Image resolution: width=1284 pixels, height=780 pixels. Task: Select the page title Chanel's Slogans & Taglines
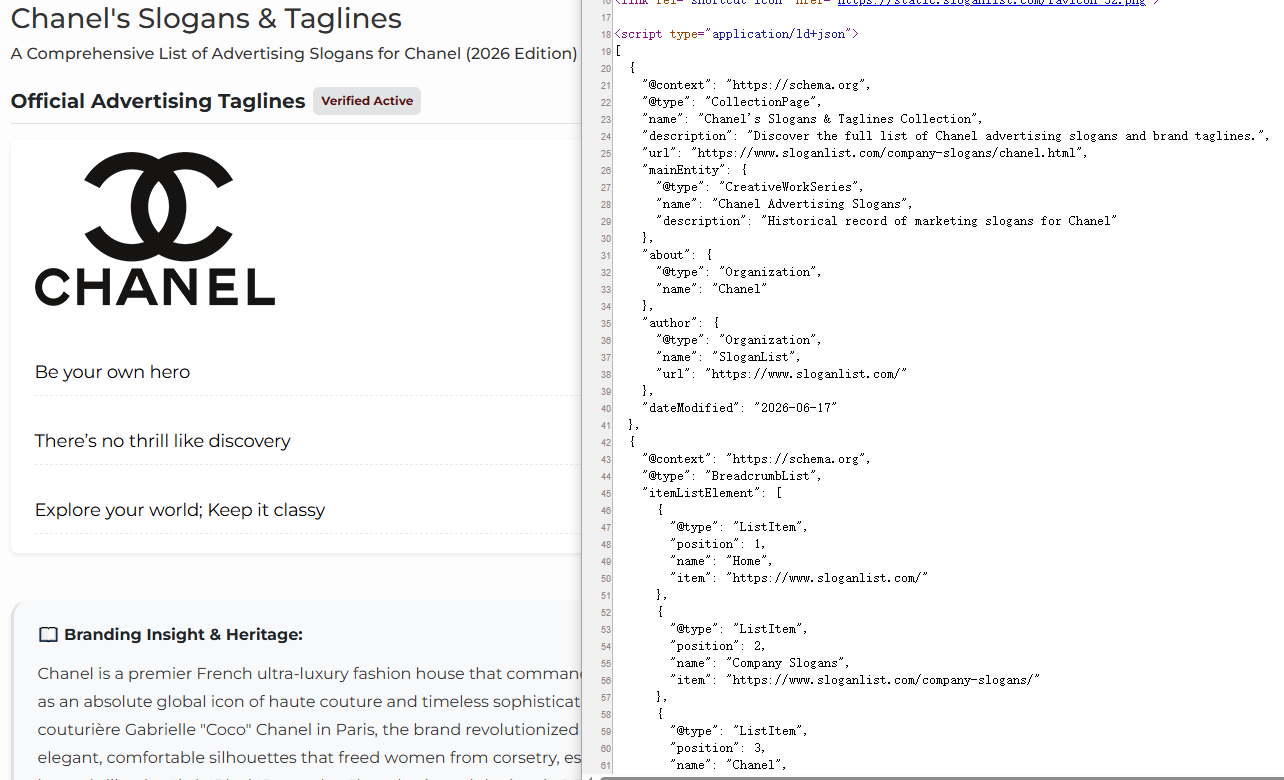tap(206, 18)
